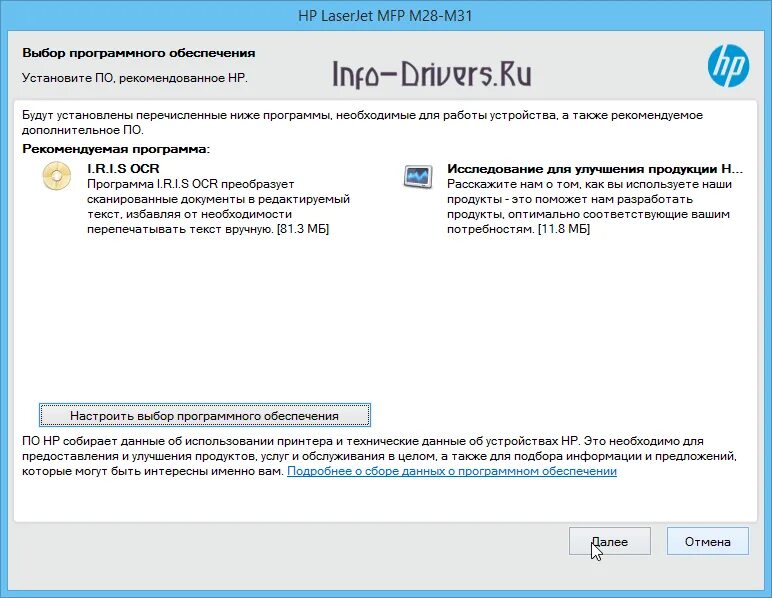
Task: Click the product improvement study monitor icon
Action: tap(418, 177)
